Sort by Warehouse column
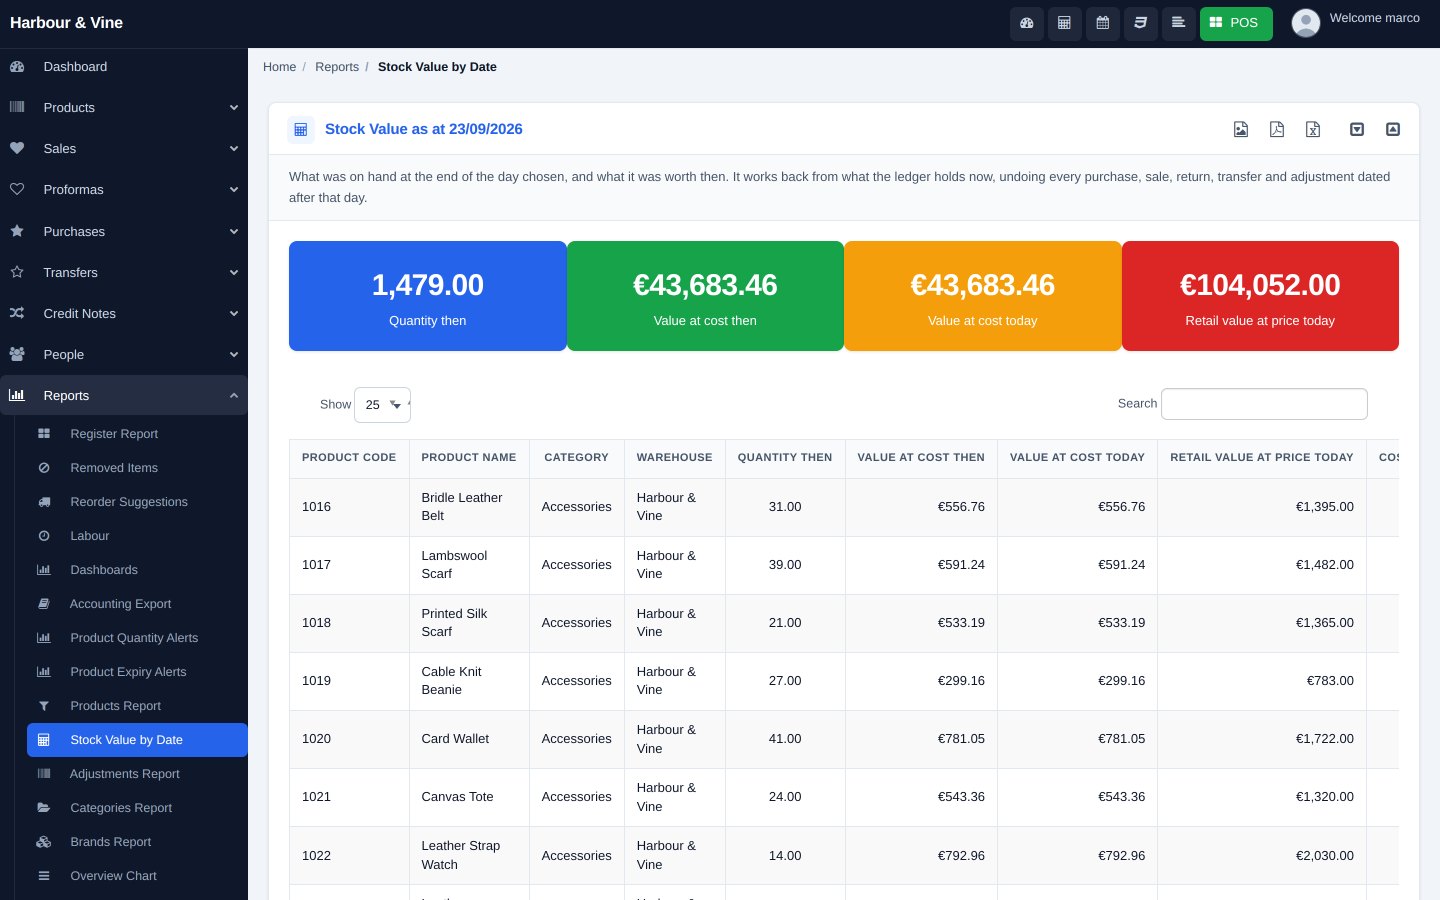The height and width of the screenshot is (900, 1440). [675, 458]
